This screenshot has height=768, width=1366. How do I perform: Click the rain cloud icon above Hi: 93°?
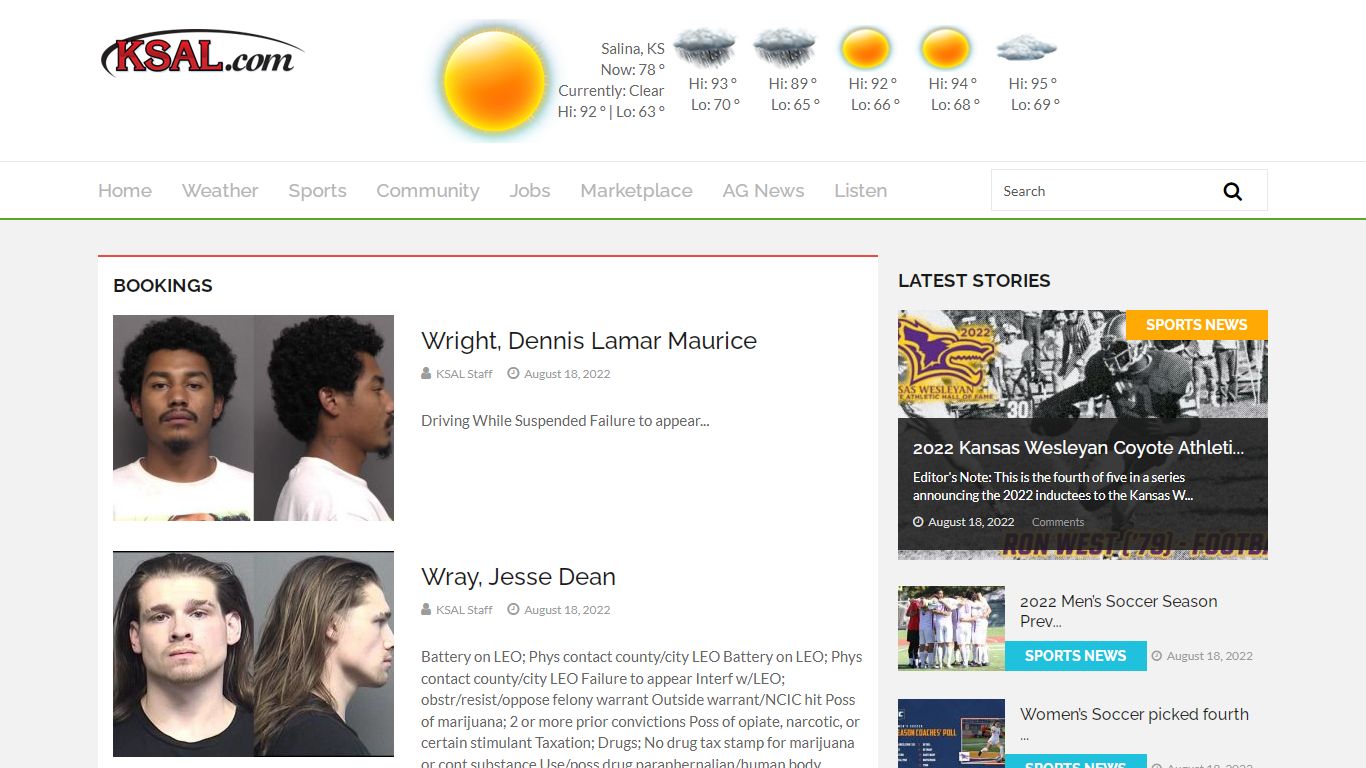[705, 47]
